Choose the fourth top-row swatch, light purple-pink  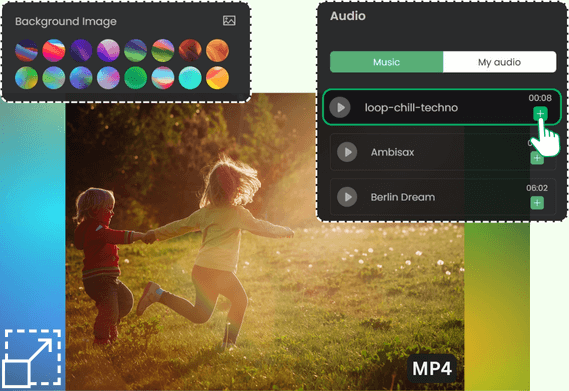click(x=108, y=50)
